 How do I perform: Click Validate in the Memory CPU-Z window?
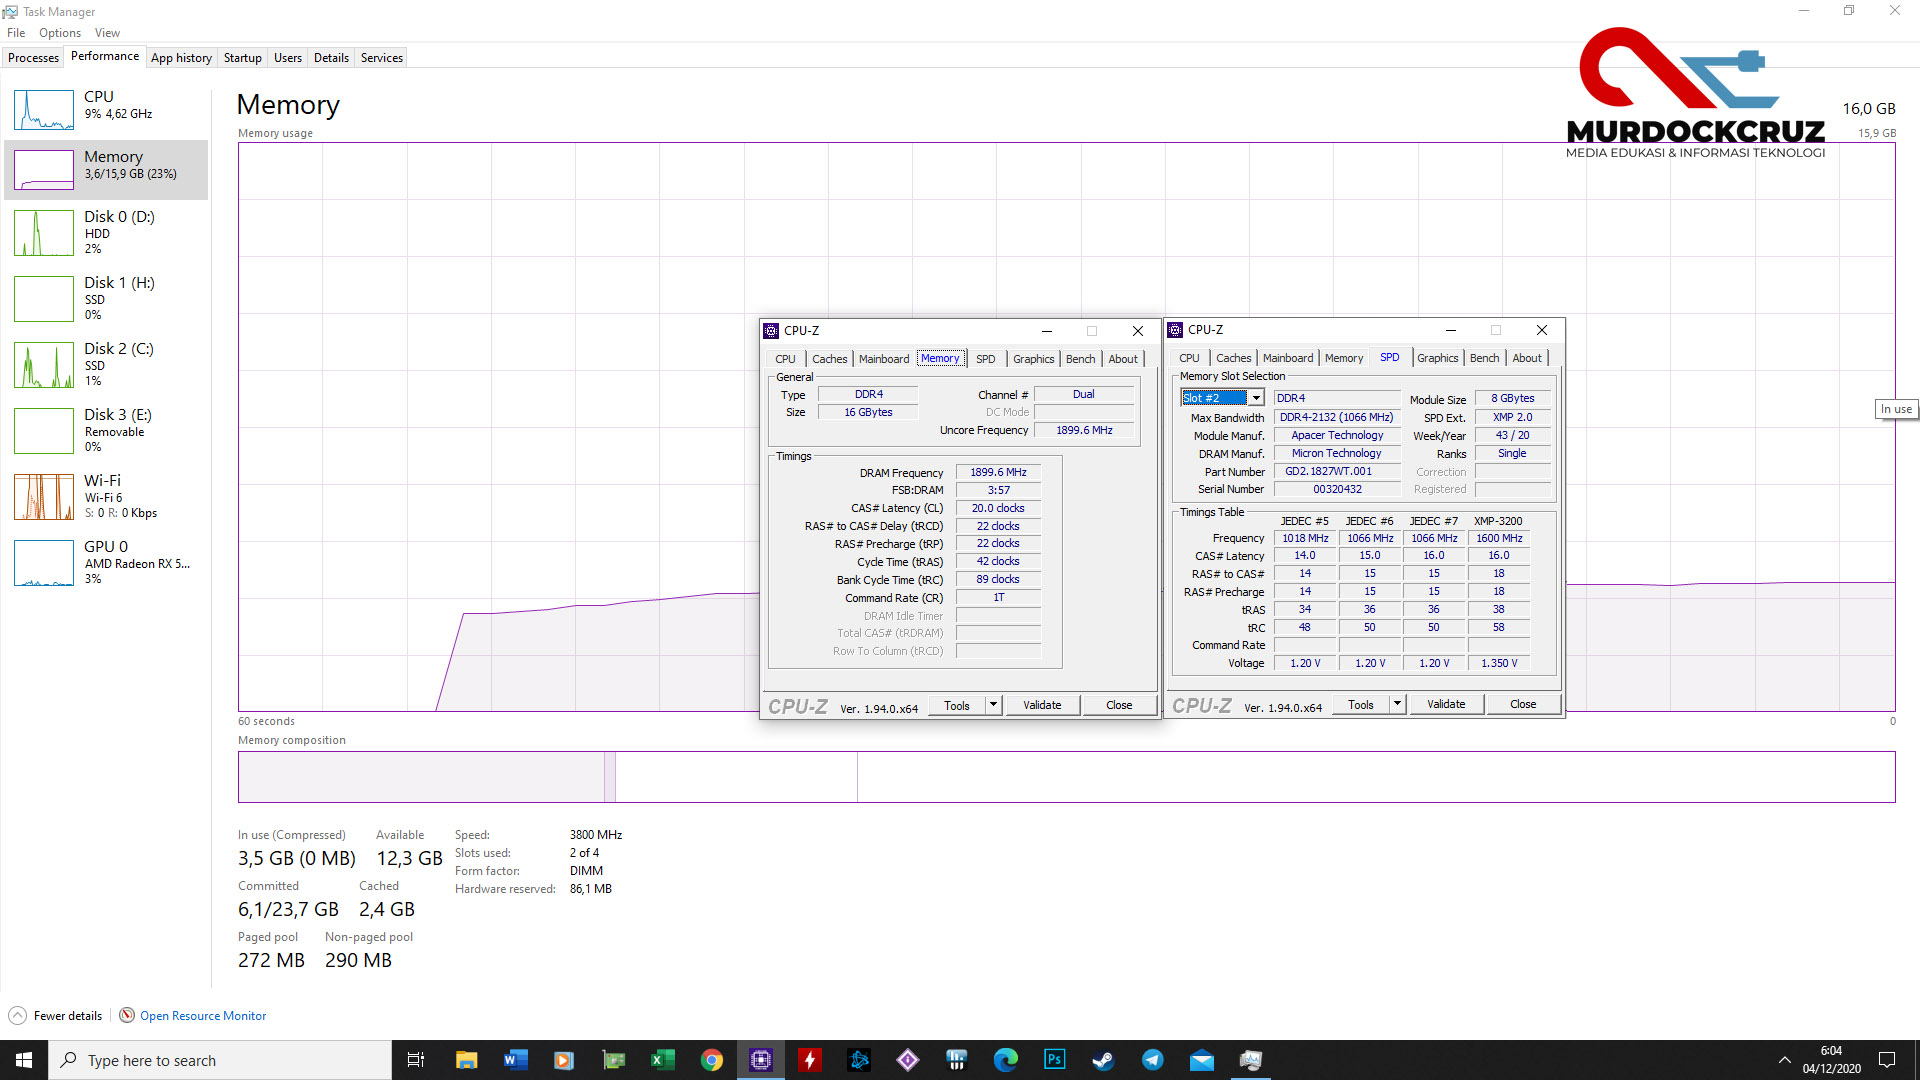[1041, 705]
